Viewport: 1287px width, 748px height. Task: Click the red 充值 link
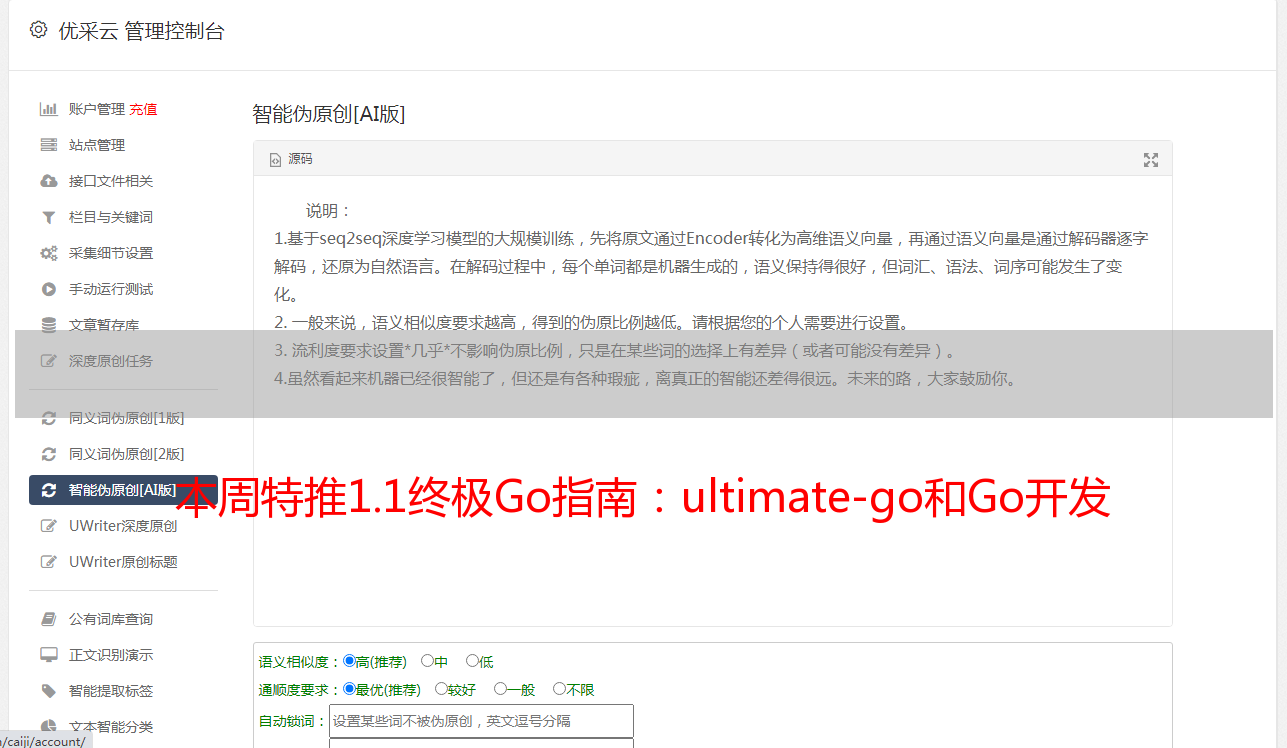[x=143, y=109]
